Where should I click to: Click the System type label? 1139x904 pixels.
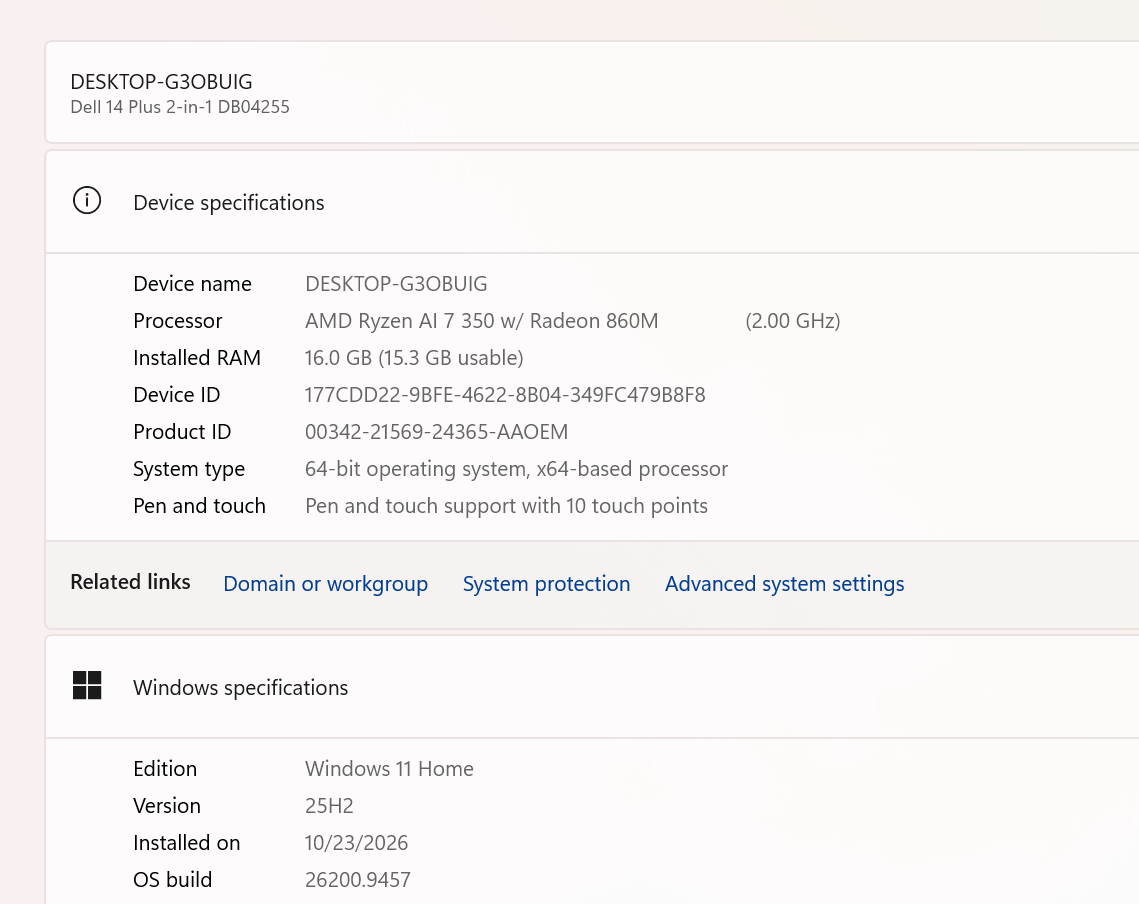(x=189, y=469)
